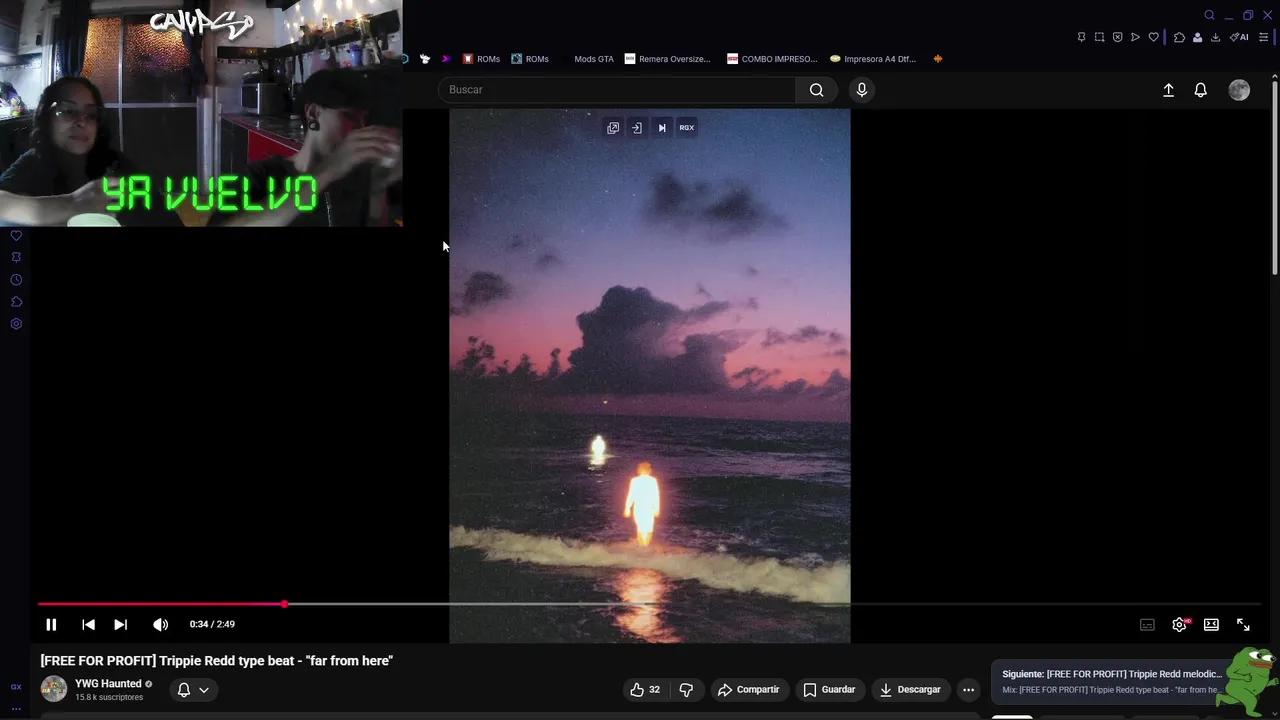This screenshot has height=720, width=1280.
Task: Open the sidebar extensions cube icon
Action: pos(16,302)
